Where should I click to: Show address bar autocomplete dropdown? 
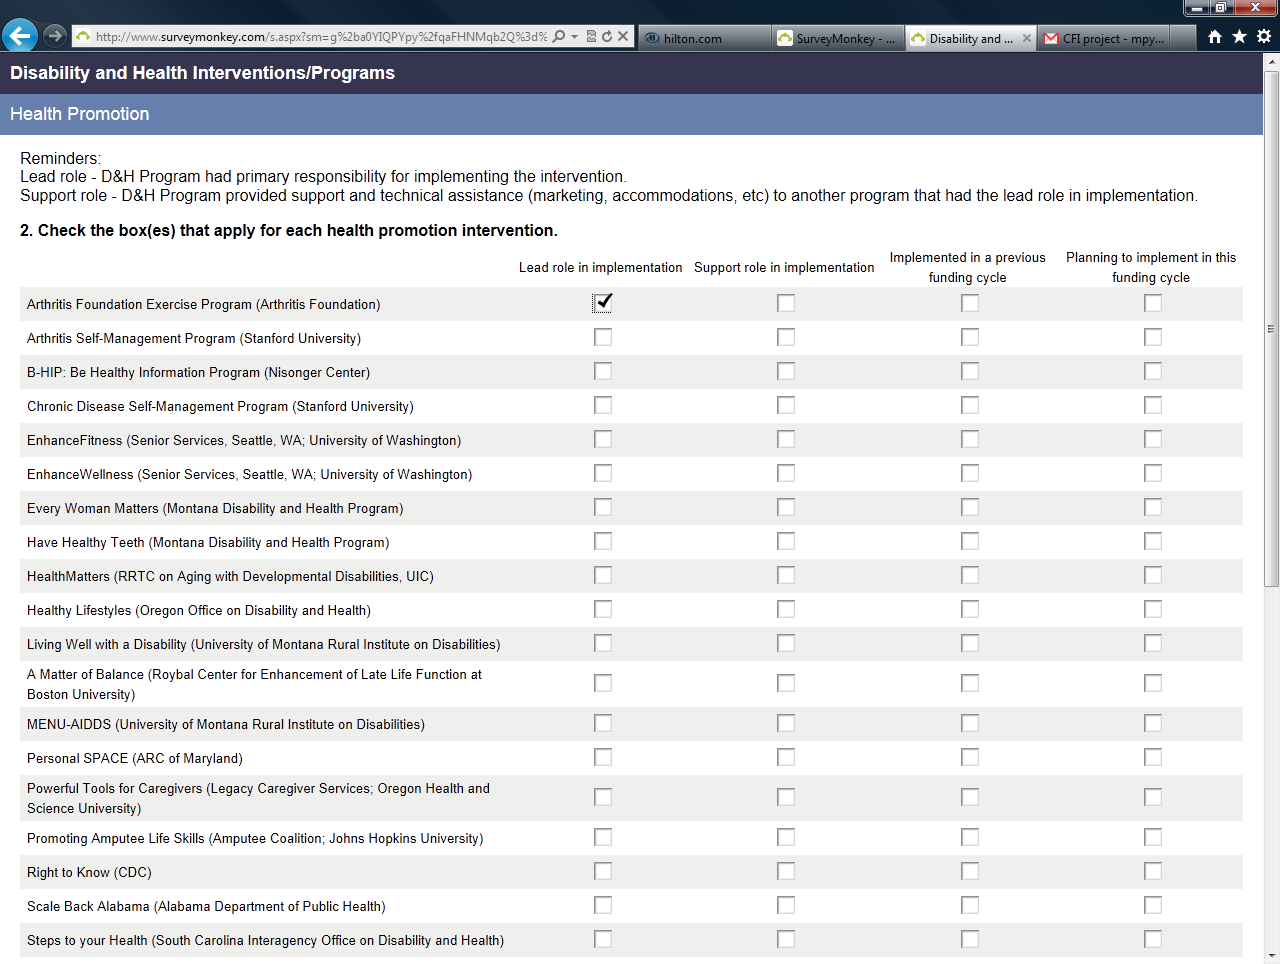[574, 37]
